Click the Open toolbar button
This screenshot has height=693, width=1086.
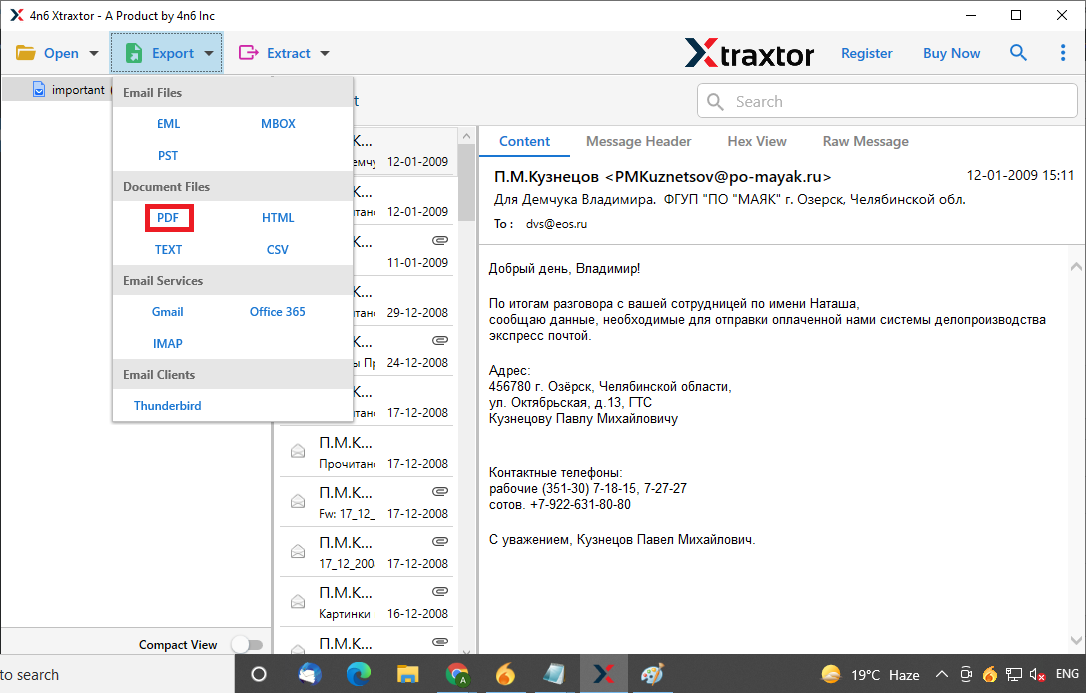(57, 53)
